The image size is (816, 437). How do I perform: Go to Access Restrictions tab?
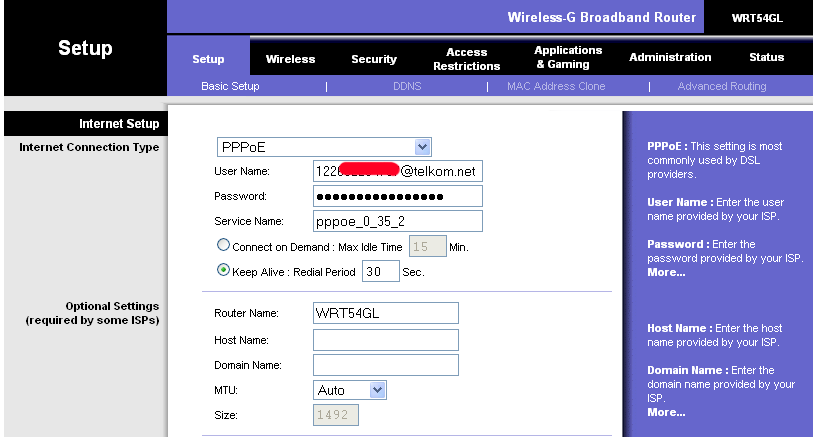click(x=466, y=59)
